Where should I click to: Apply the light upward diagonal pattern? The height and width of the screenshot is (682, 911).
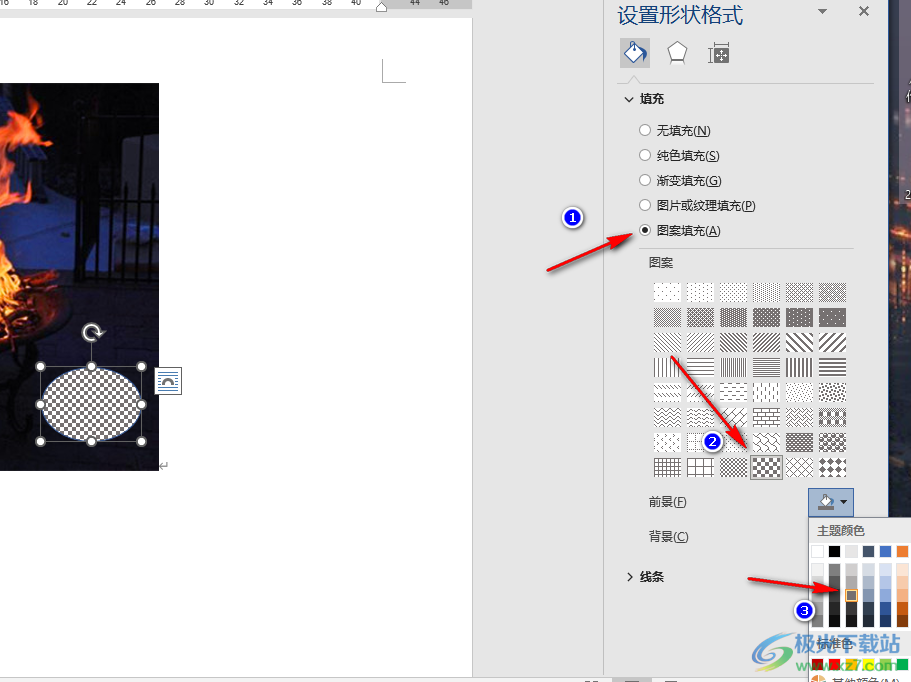700,342
